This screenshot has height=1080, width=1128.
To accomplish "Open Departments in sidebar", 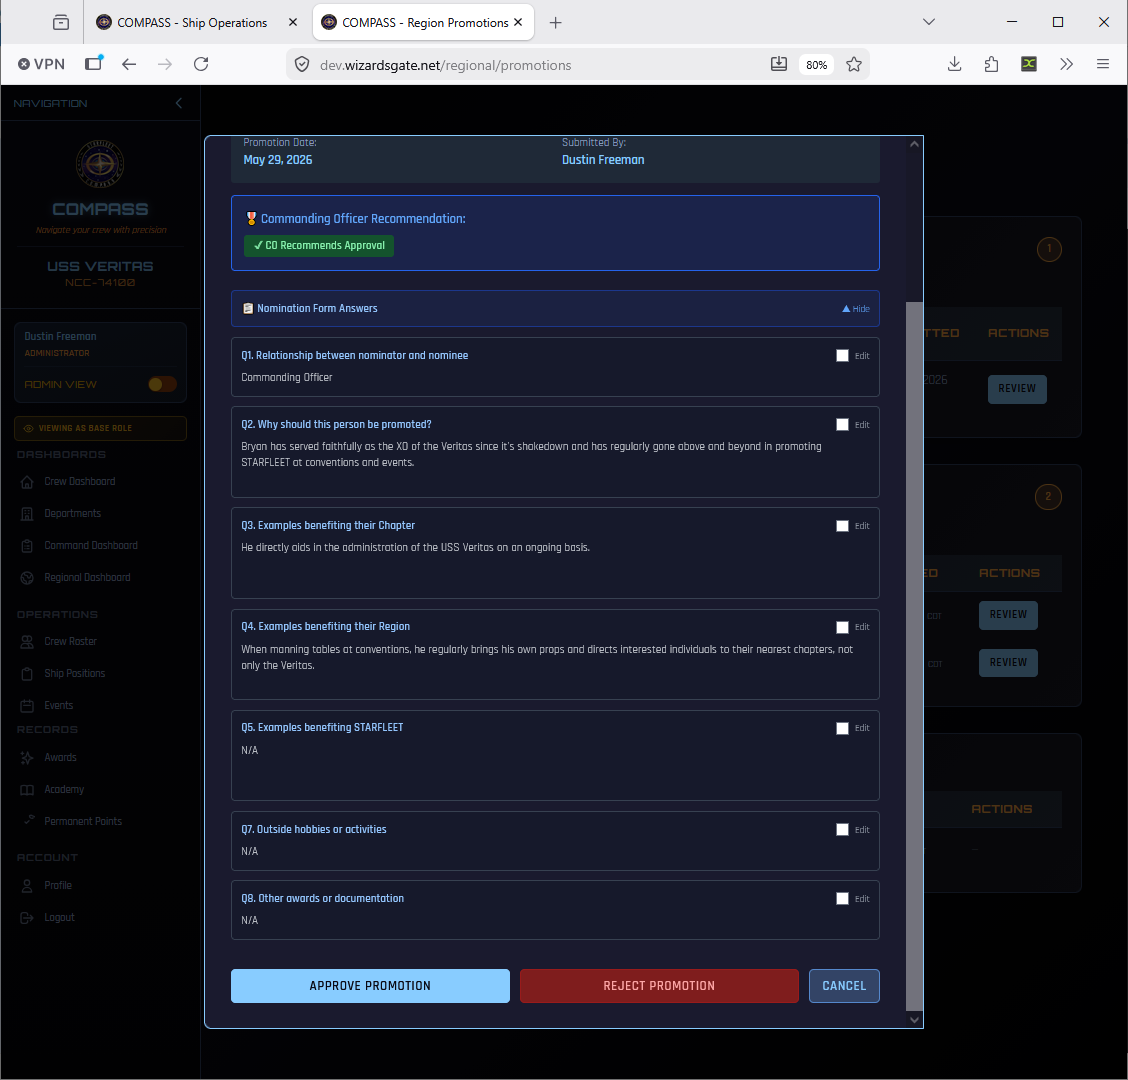I will point(72,513).
